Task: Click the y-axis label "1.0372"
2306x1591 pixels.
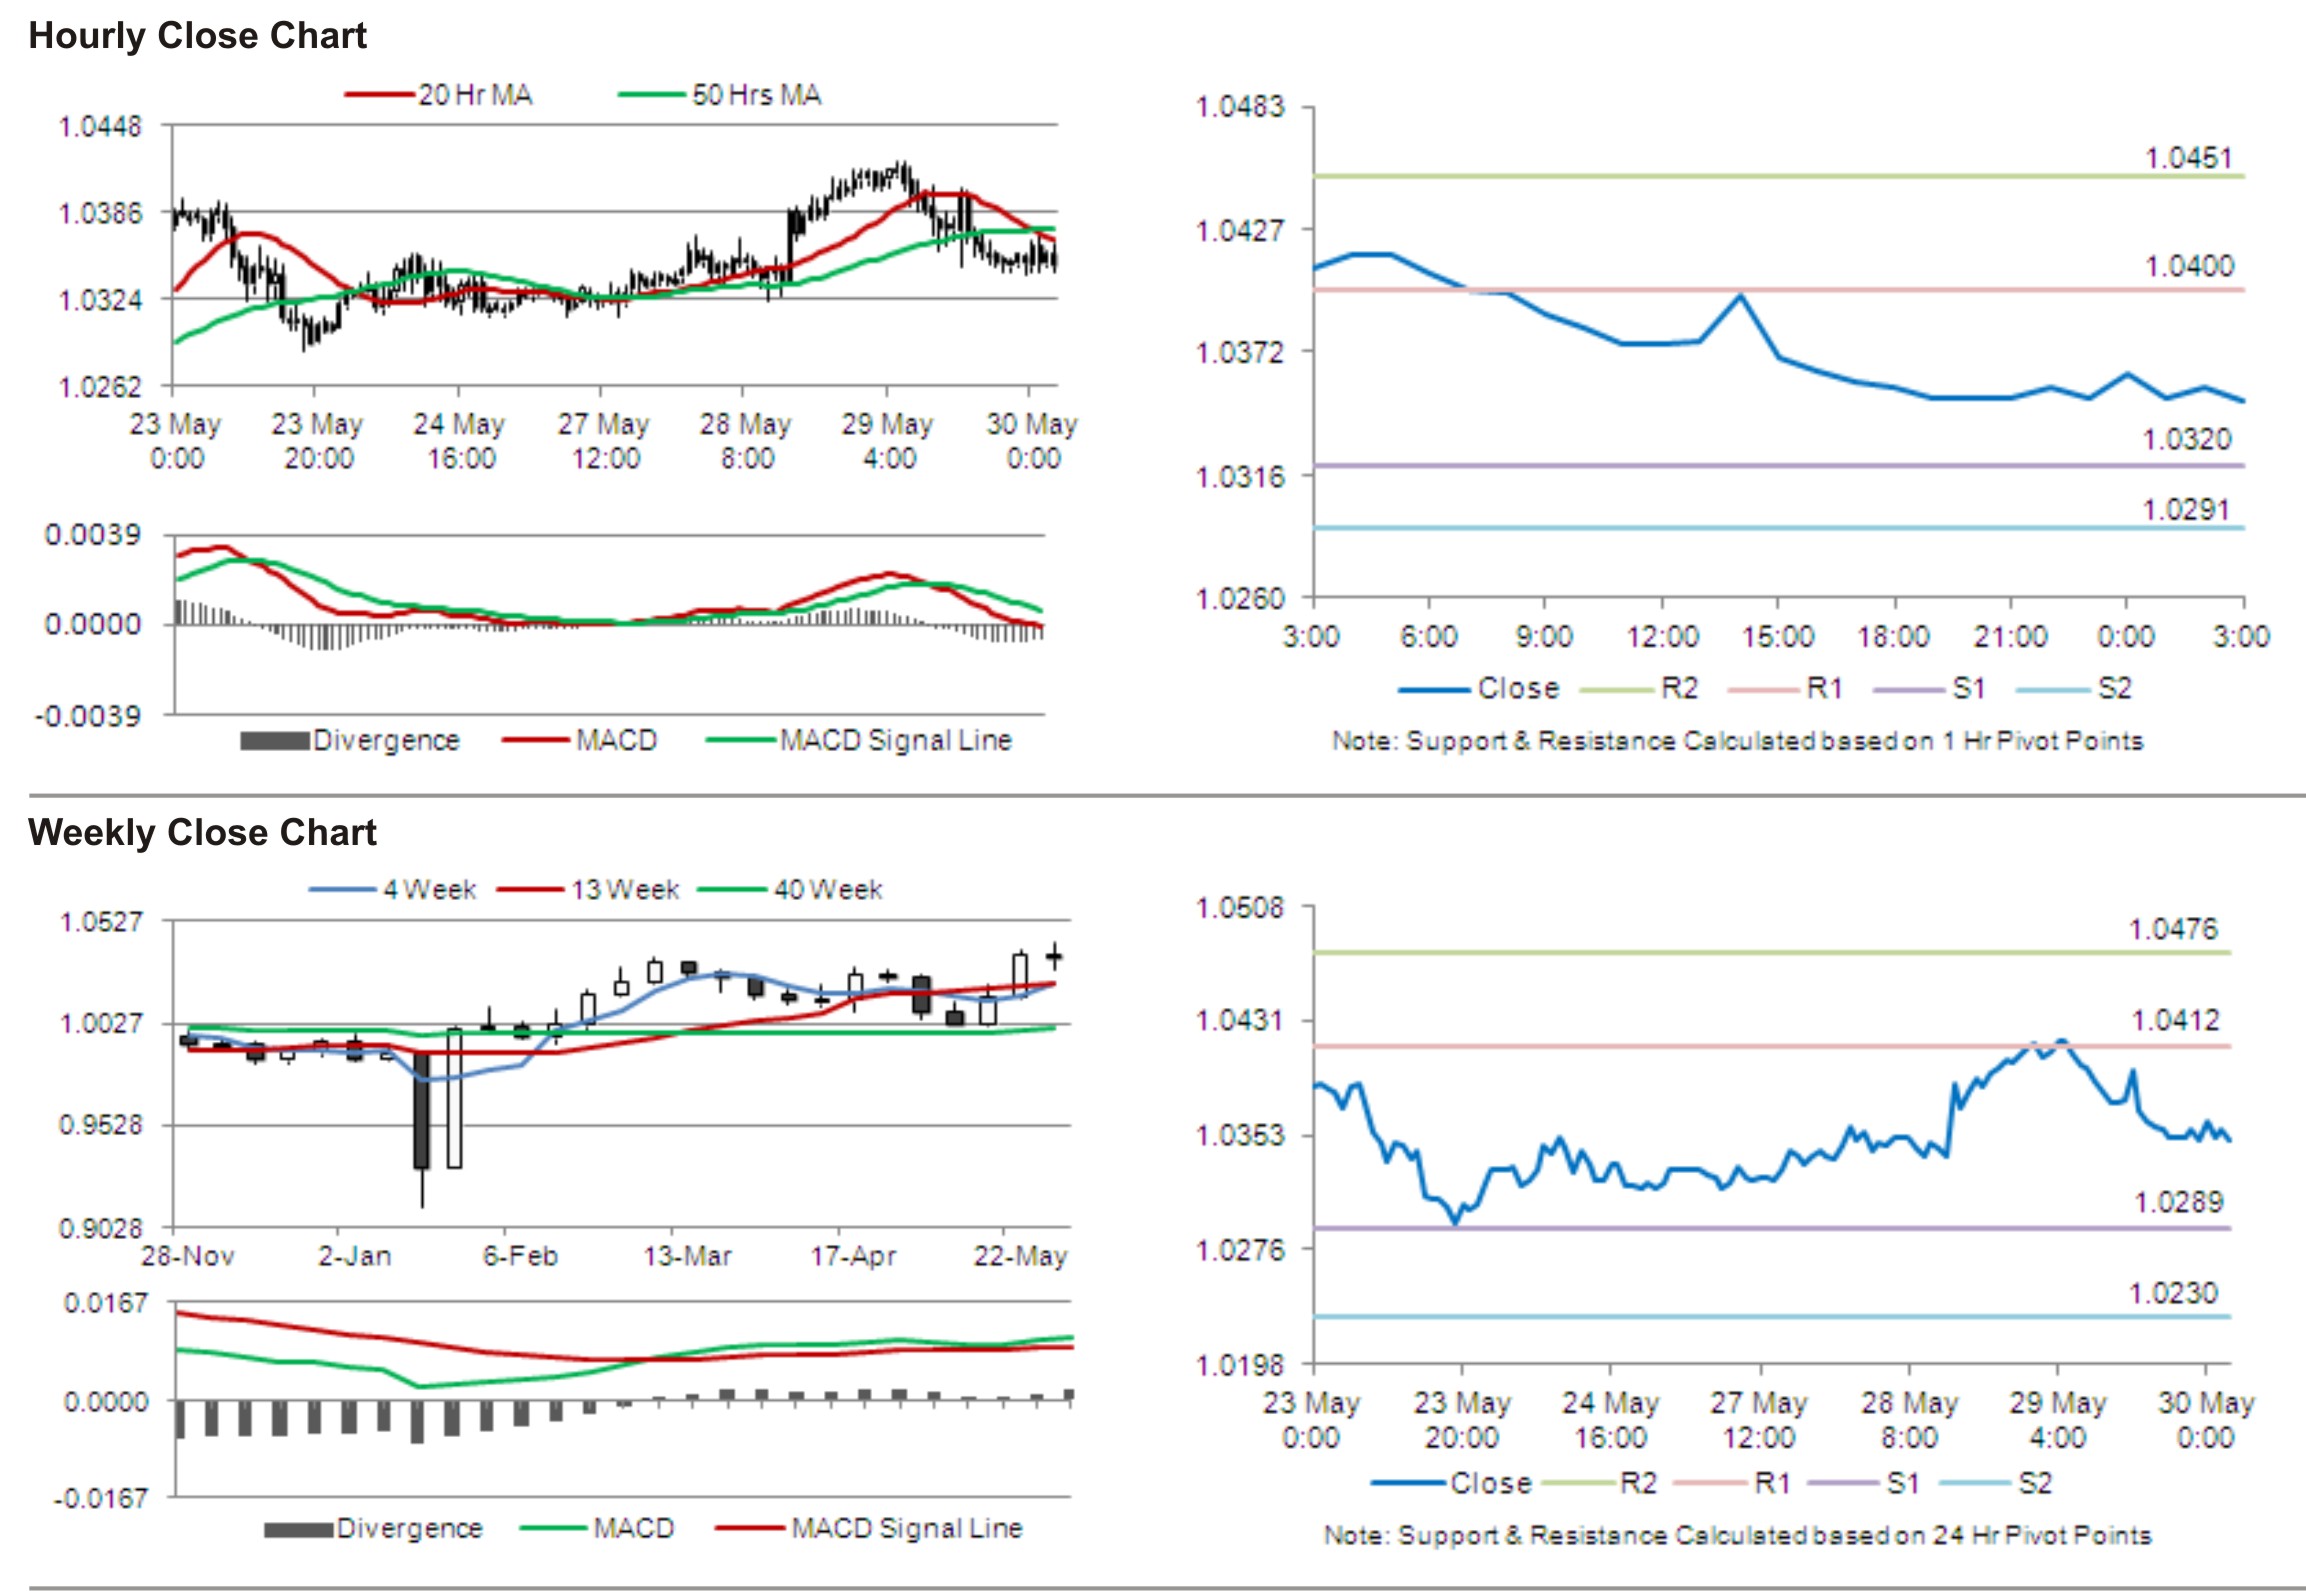Action: point(1240,352)
